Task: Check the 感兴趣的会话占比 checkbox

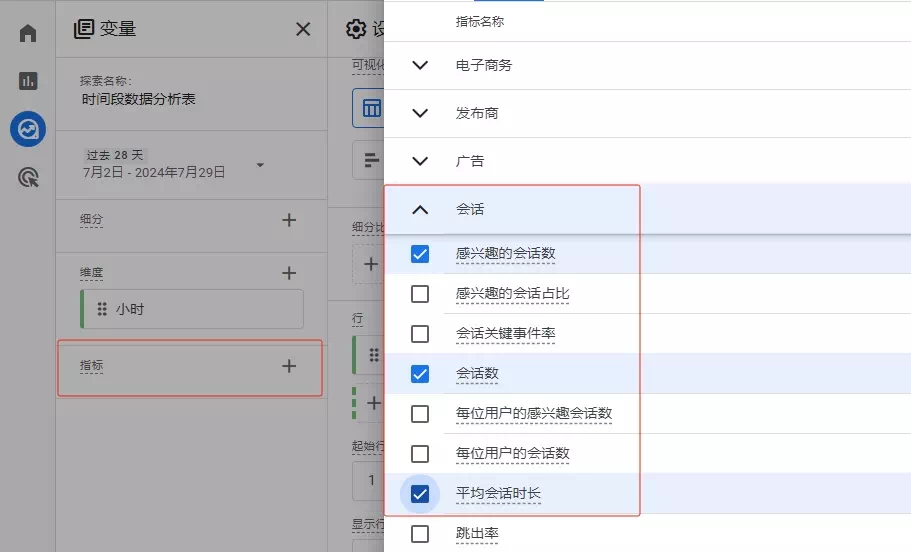Action: click(420, 294)
